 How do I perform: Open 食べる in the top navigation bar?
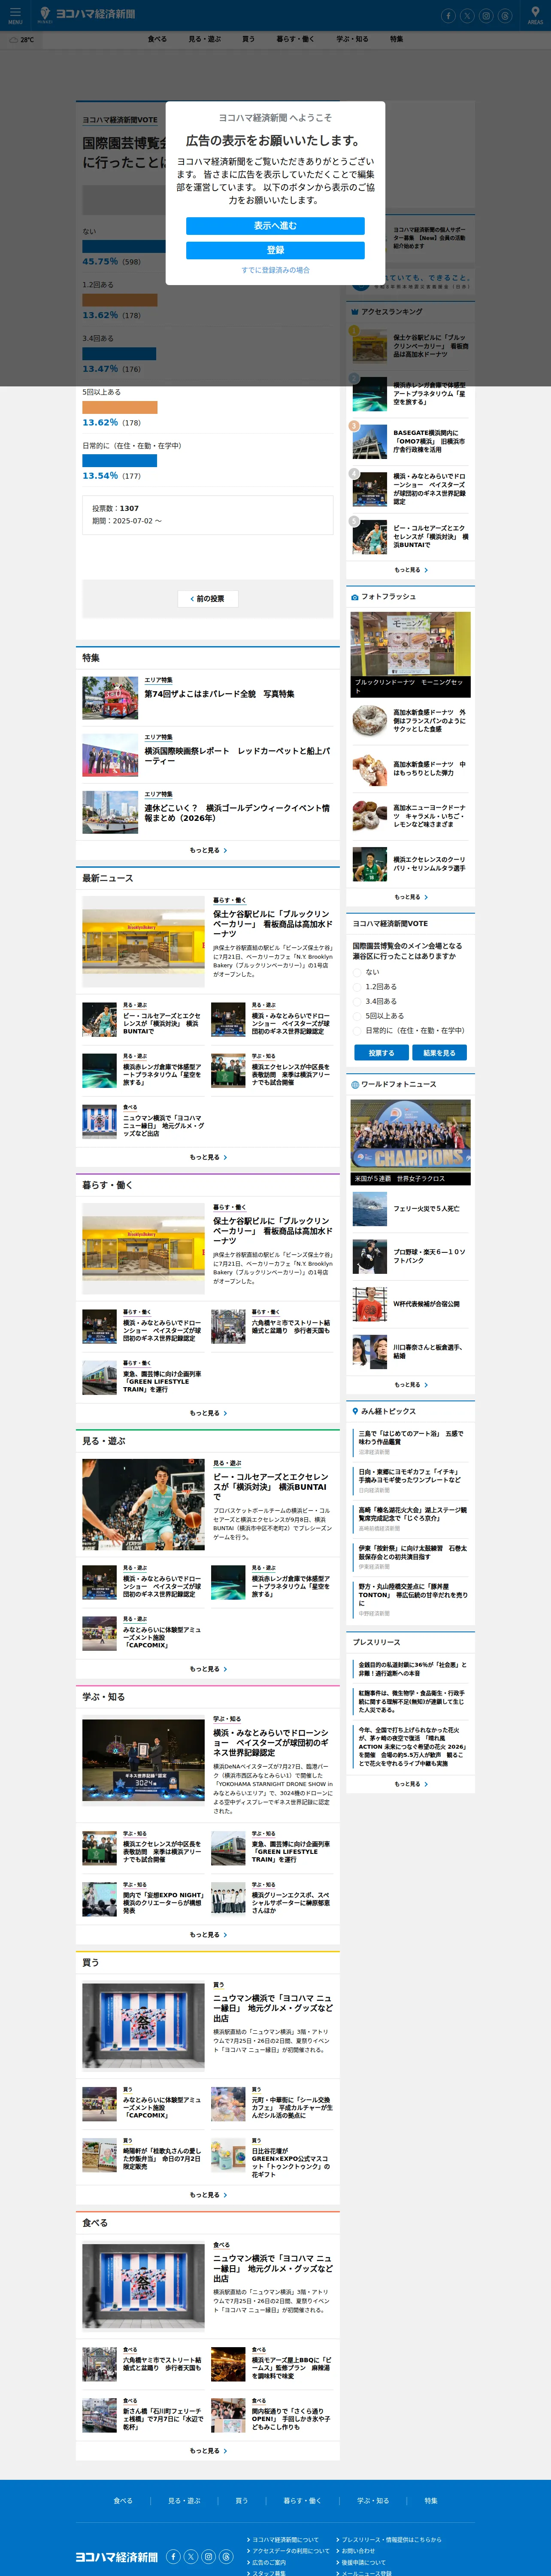click(x=157, y=39)
